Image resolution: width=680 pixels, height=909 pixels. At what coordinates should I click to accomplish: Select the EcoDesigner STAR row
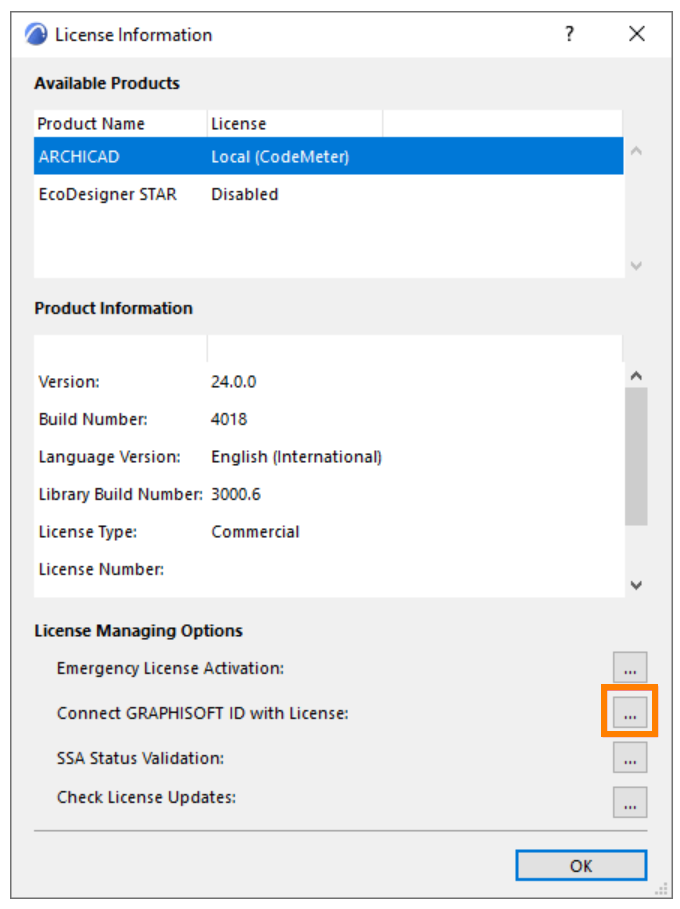coord(329,194)
